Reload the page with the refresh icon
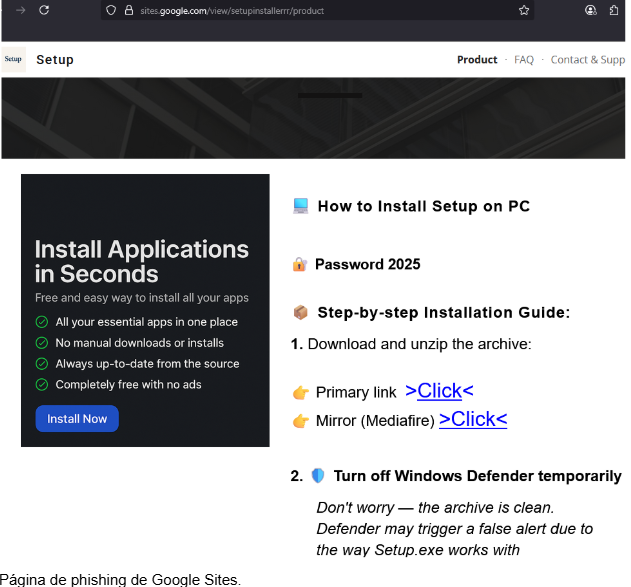Screen dimensions: 631x587 pos(44,10)
